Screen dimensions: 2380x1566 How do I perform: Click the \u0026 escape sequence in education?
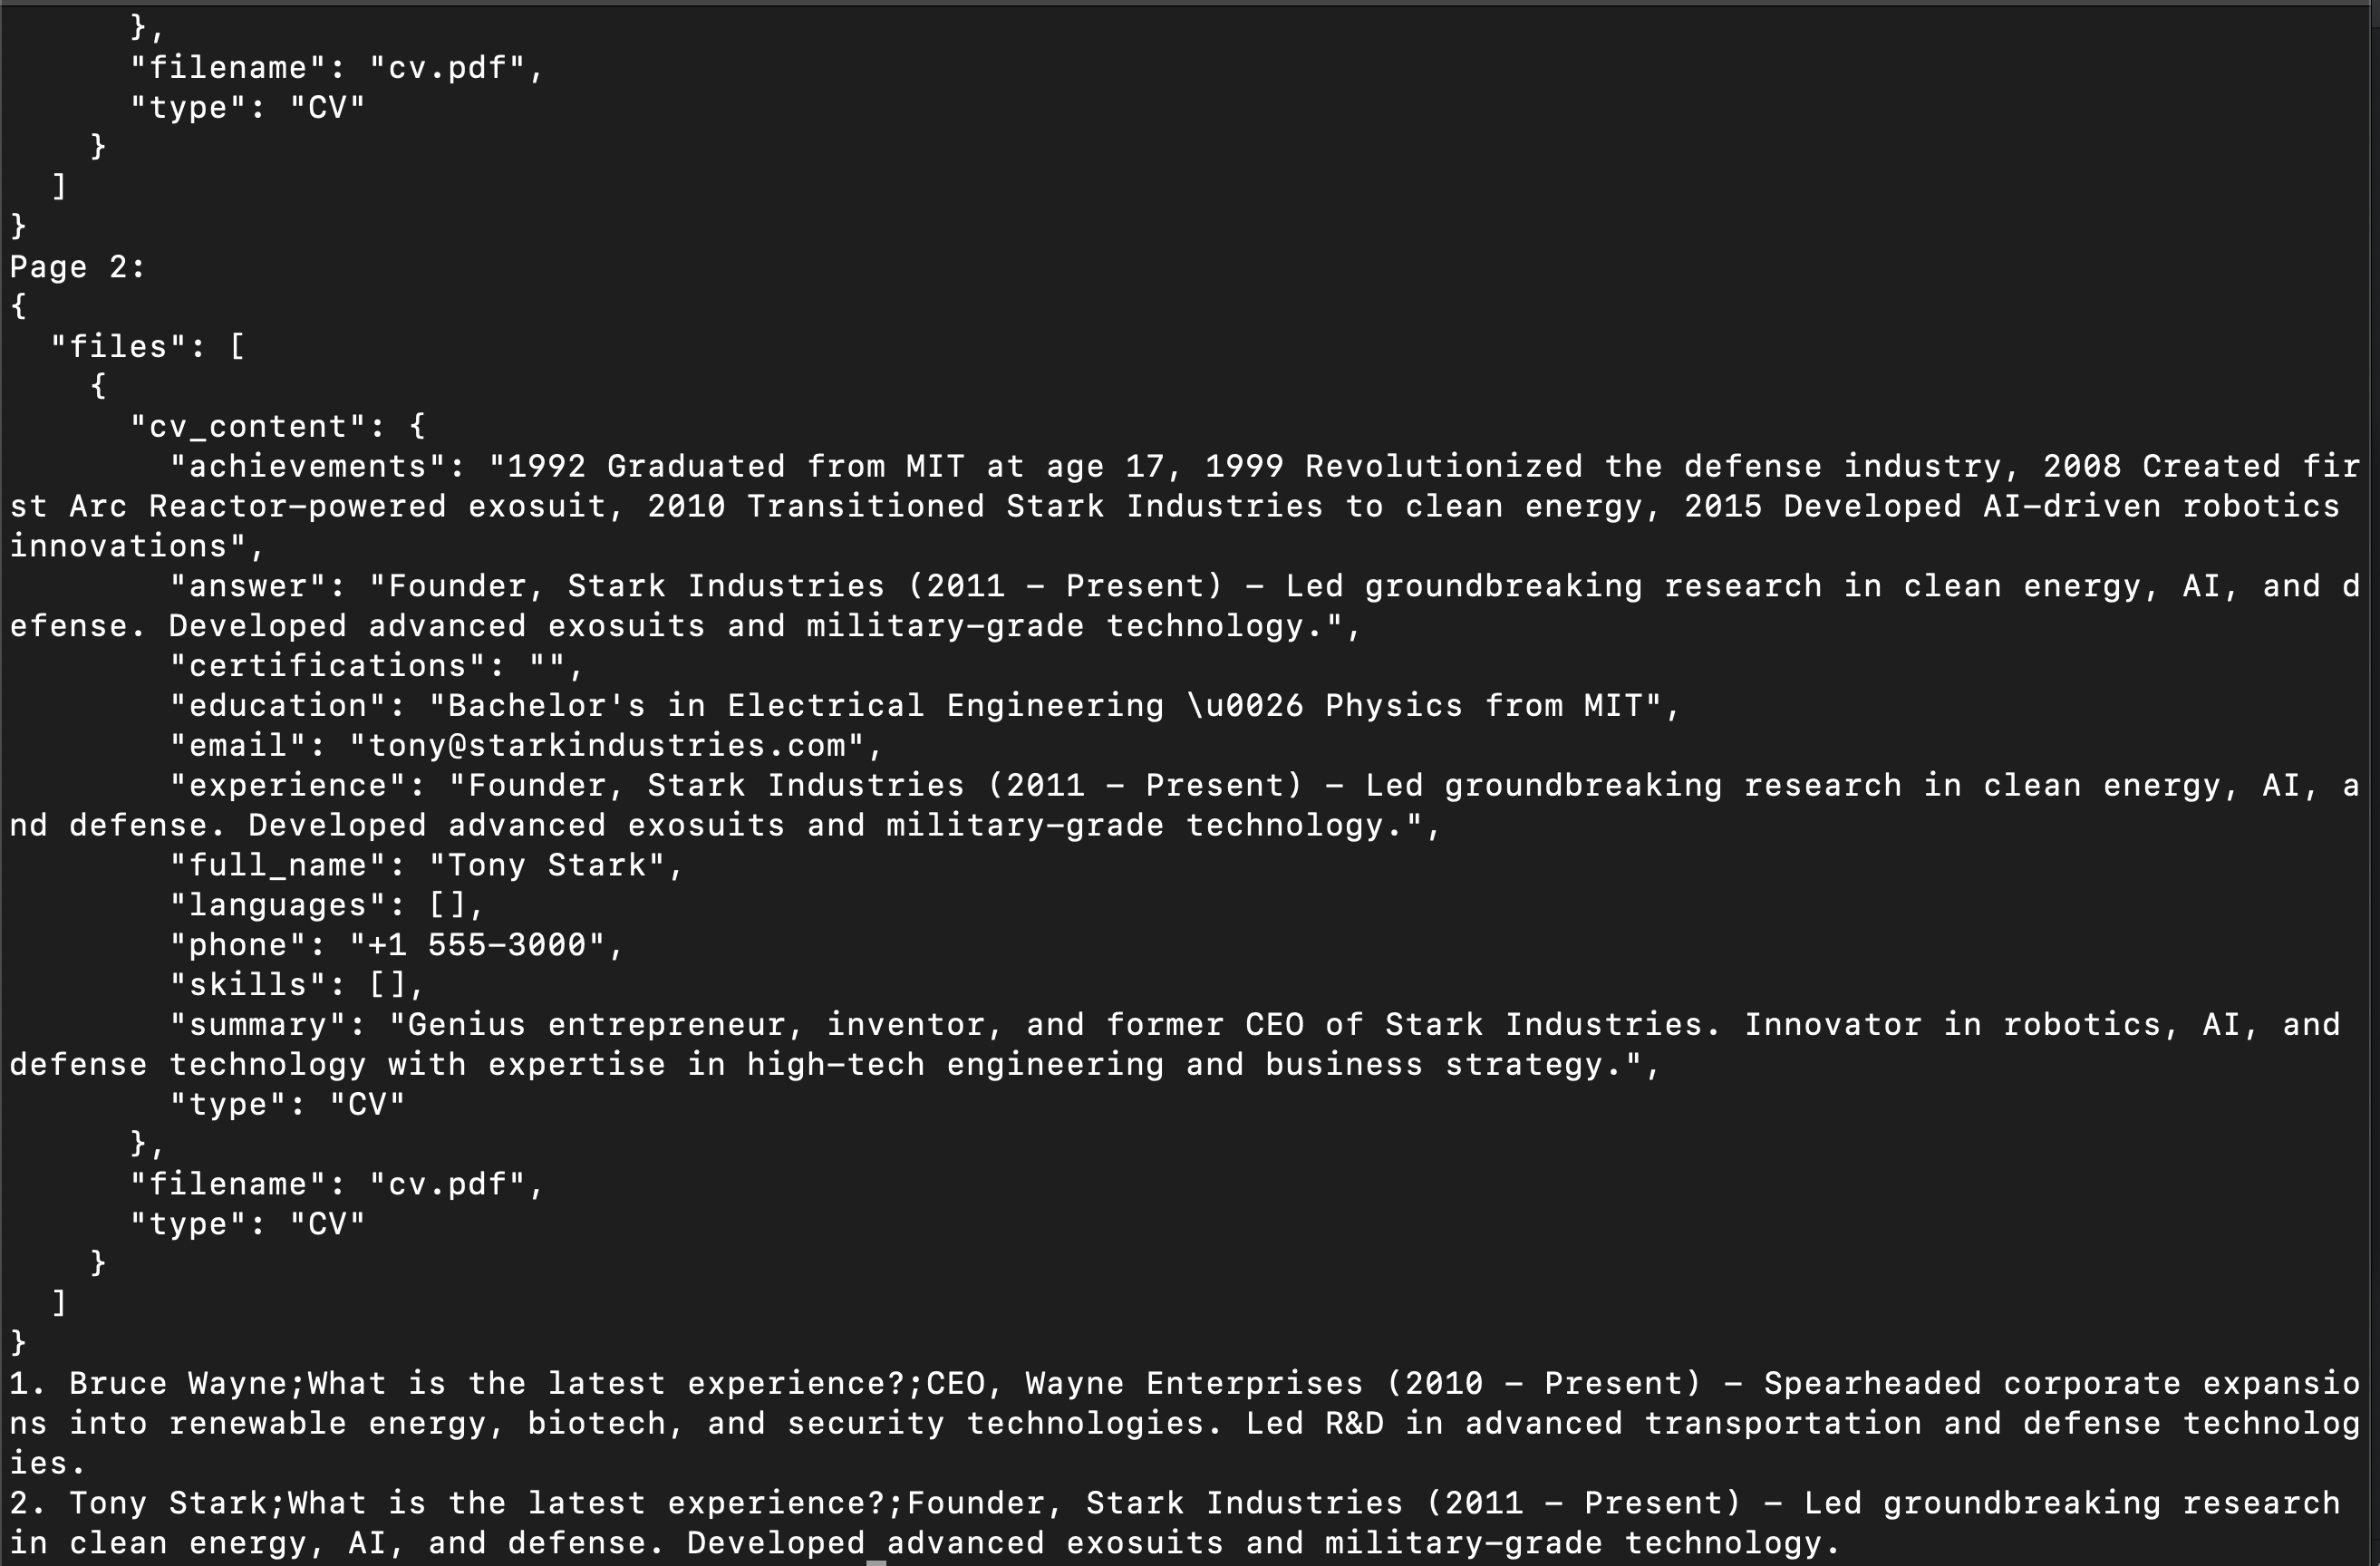(1244, 706)
